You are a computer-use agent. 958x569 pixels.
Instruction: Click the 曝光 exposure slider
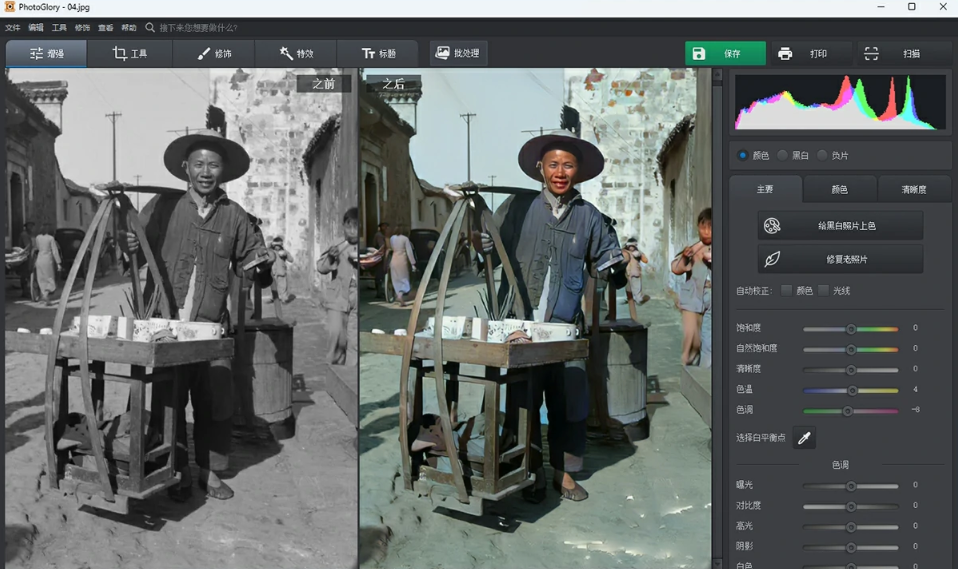(x=850, y=486)
